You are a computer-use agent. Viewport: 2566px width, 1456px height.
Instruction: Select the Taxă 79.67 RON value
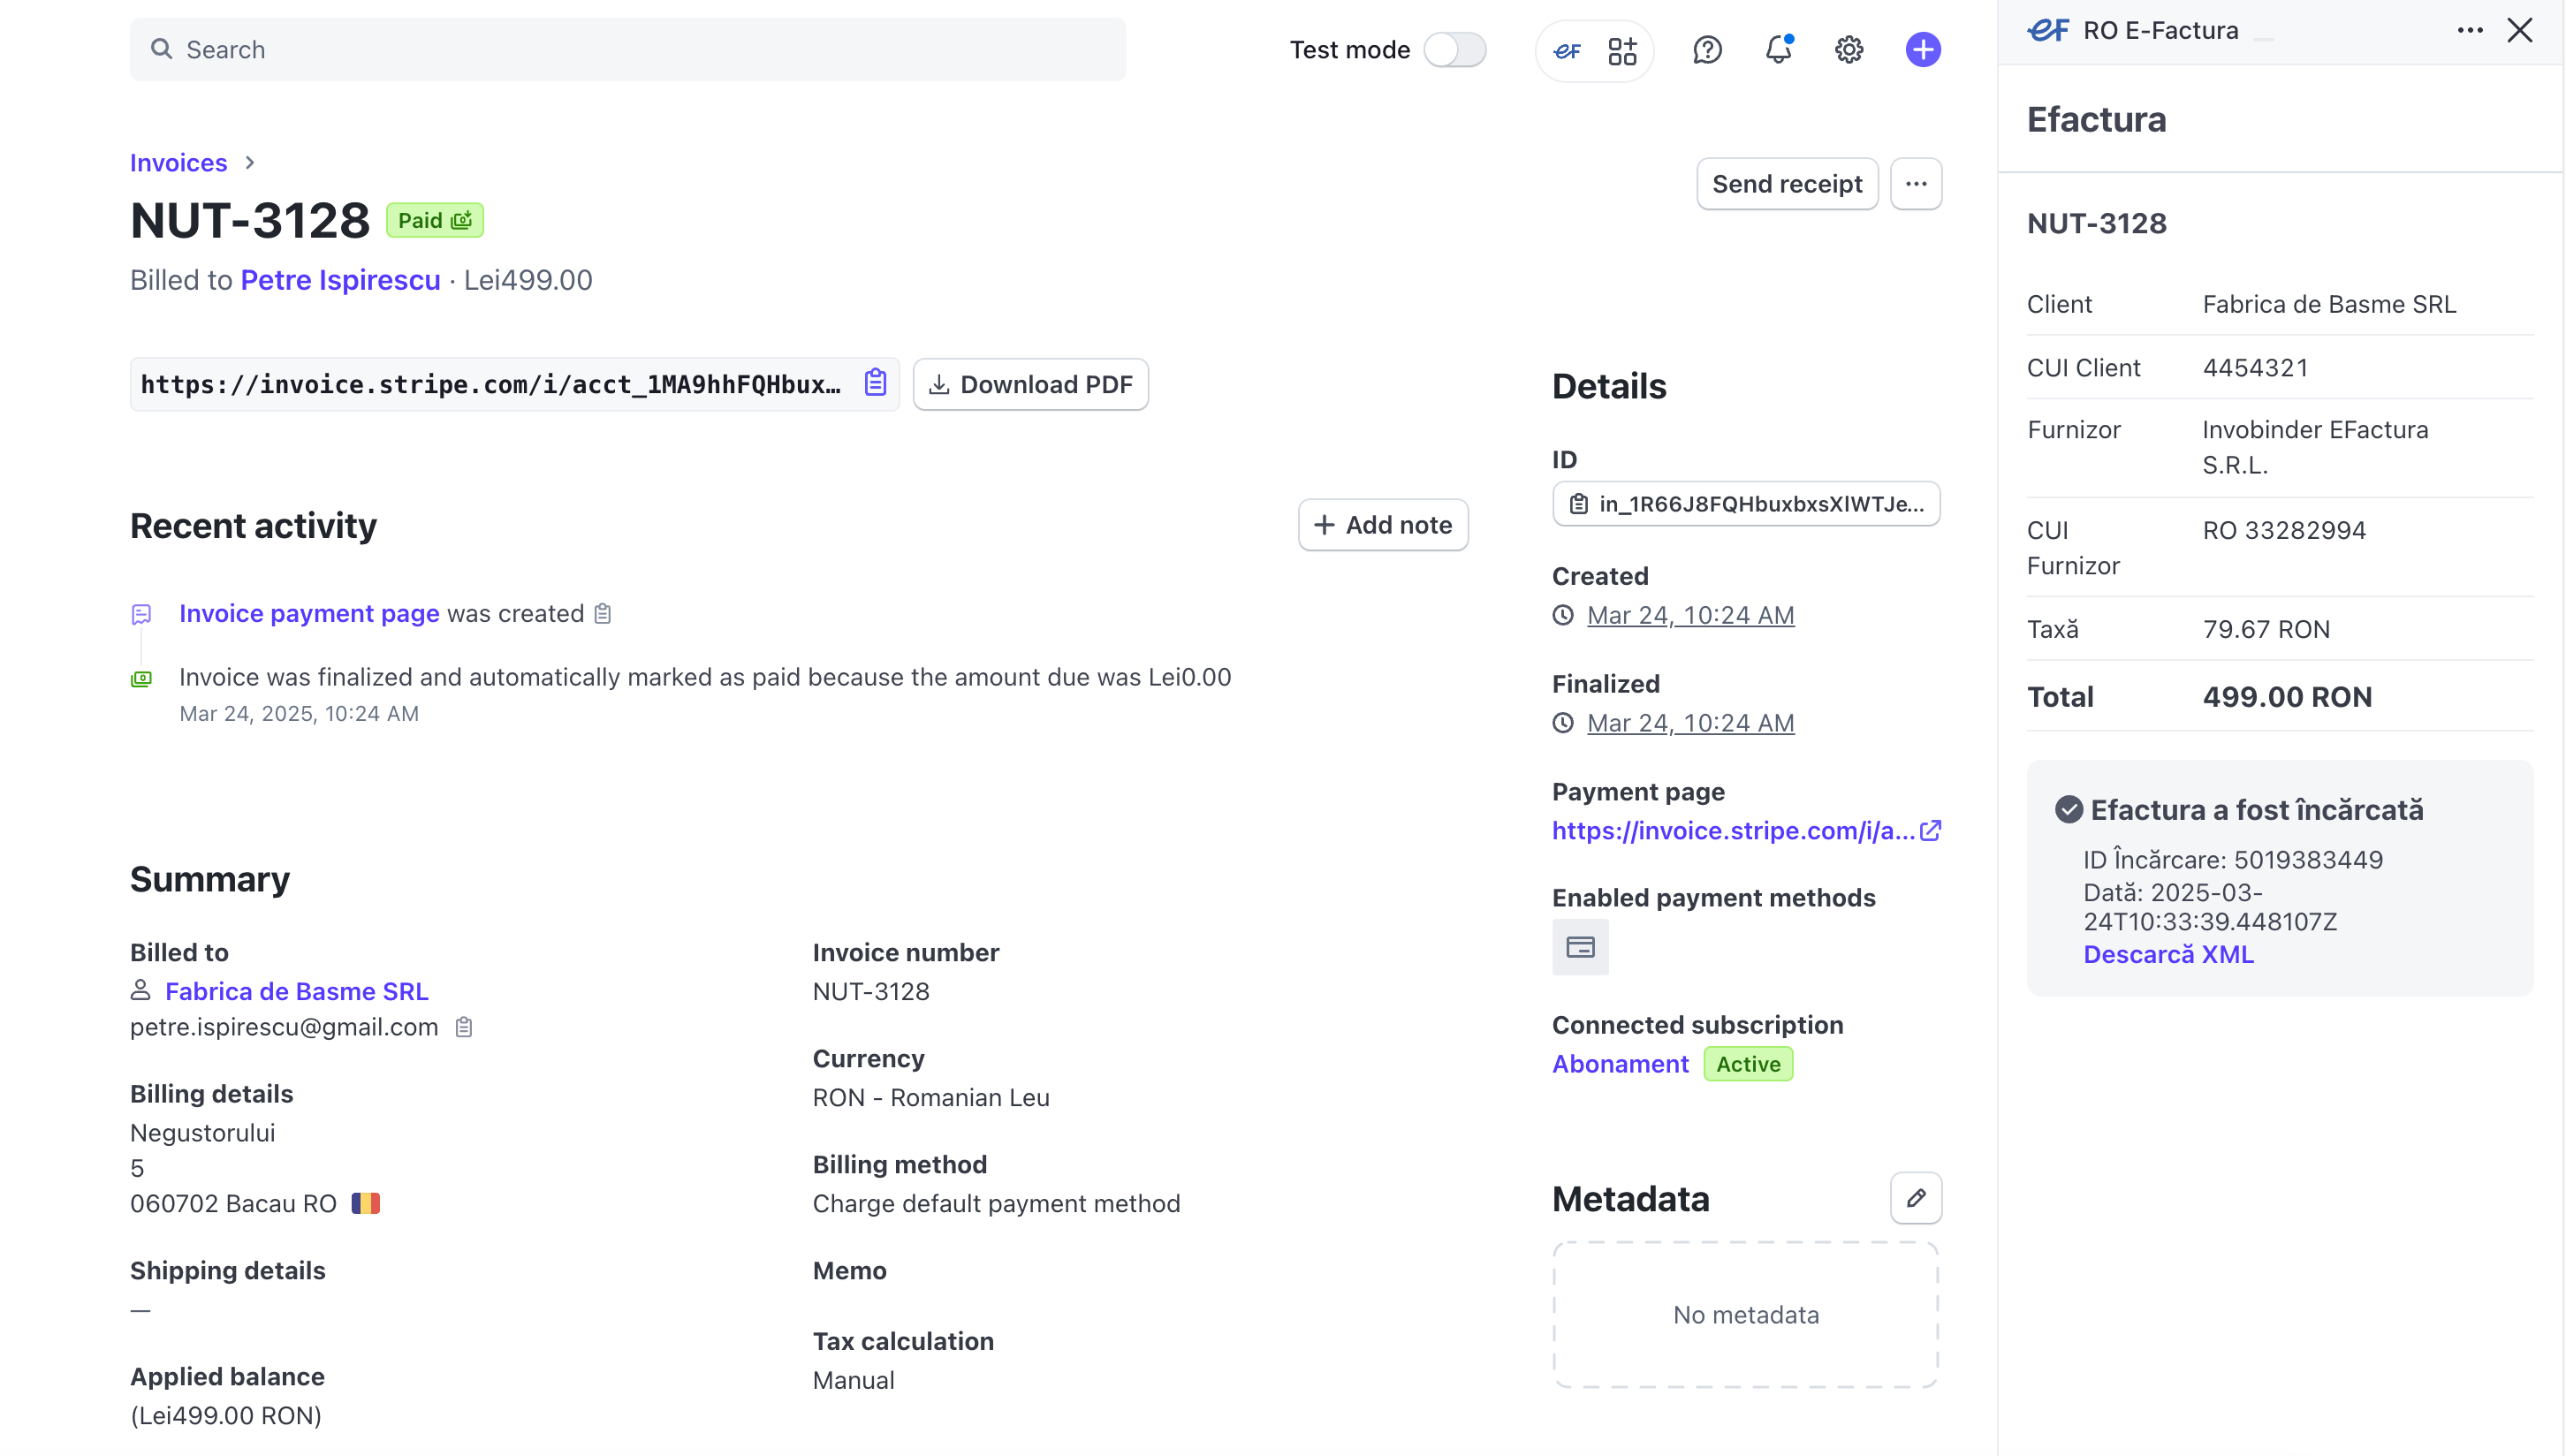pos(2266,629)
